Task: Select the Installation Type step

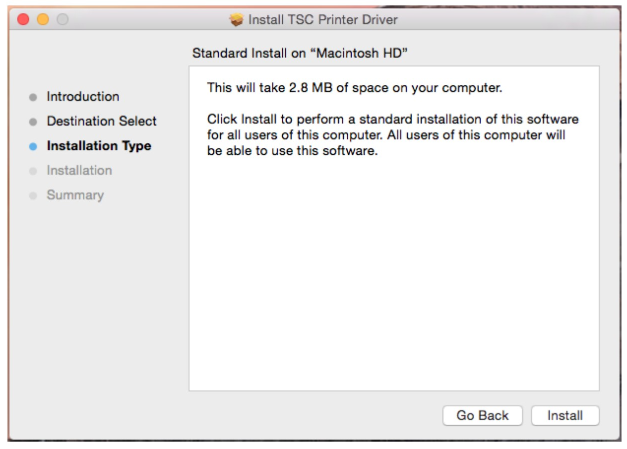Action: (99, 146)
